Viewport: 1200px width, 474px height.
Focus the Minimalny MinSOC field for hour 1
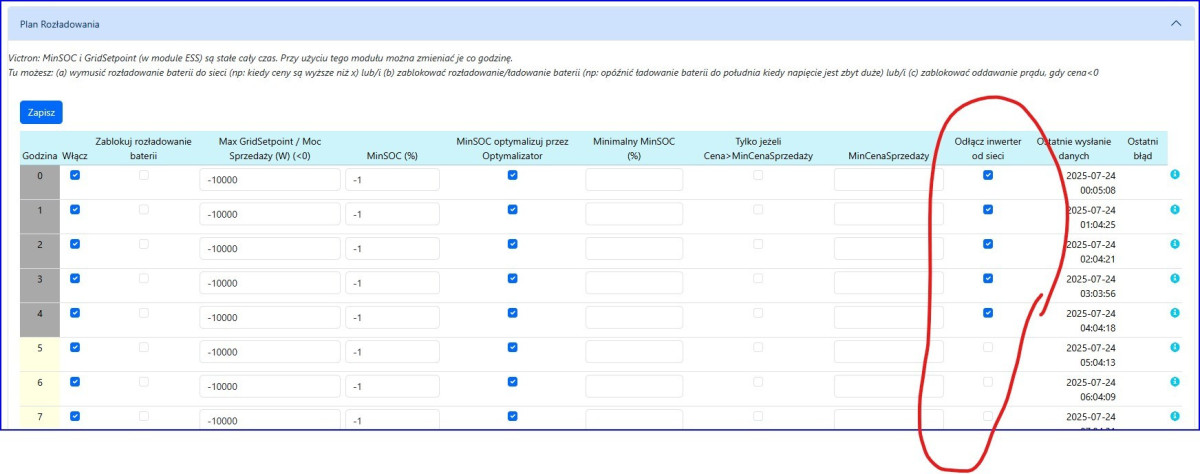pyautogui.click(x=634, y=215)
